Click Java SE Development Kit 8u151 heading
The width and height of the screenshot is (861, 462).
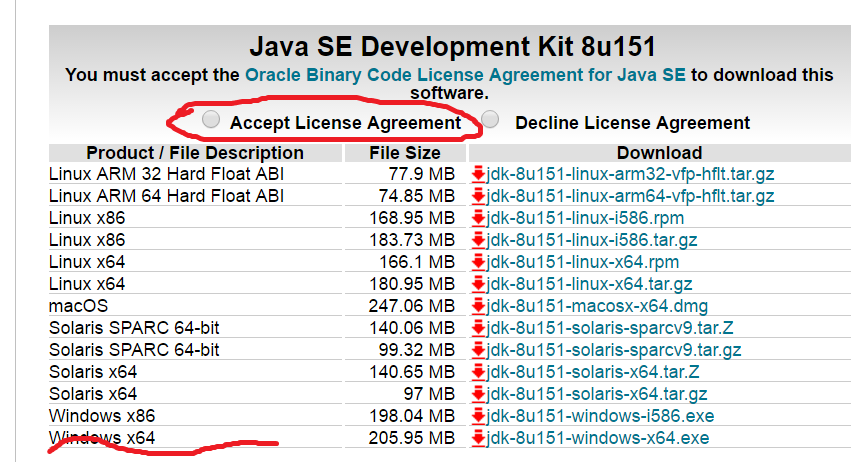(452, 47)
